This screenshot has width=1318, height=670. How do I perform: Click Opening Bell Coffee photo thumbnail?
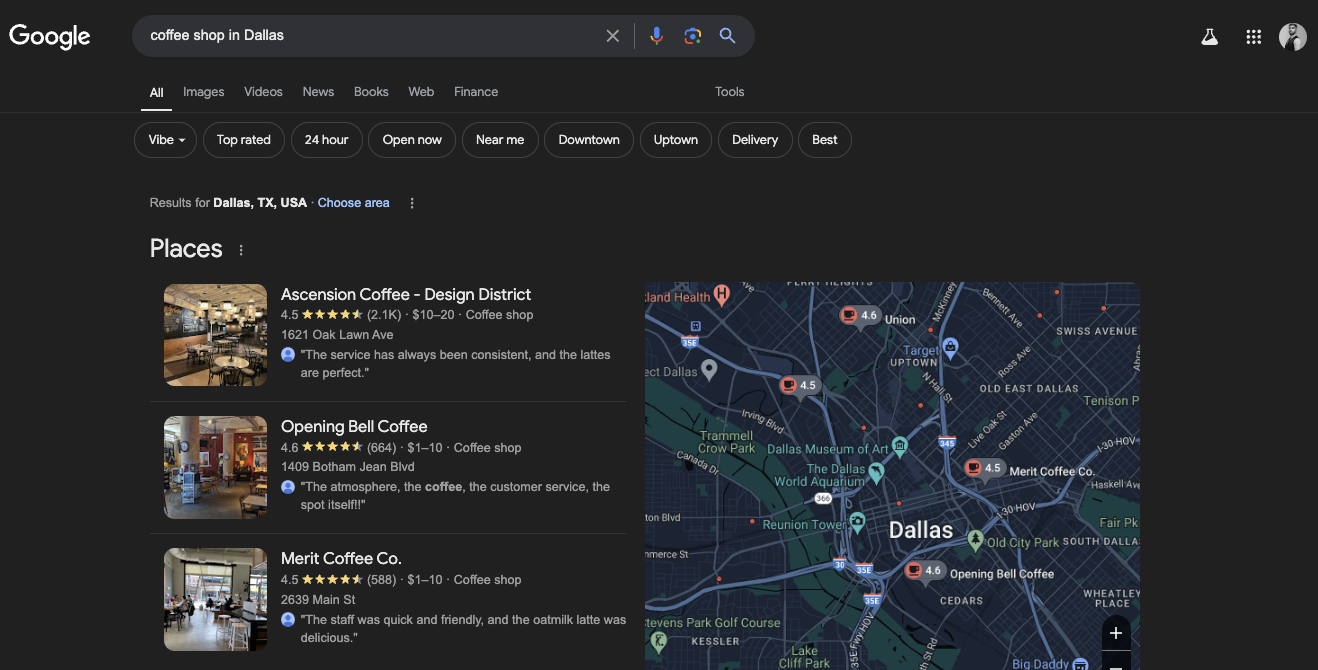(x=215, y=467)
